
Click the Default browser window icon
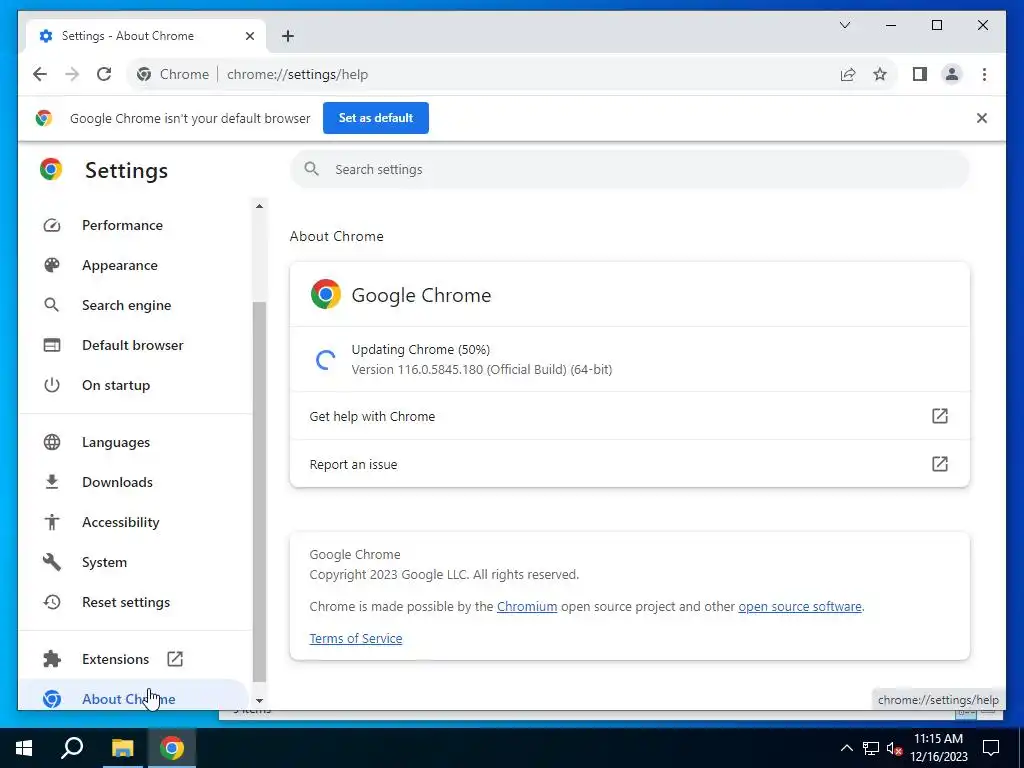coord(52,345)
